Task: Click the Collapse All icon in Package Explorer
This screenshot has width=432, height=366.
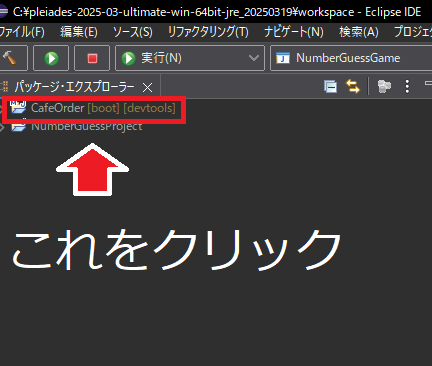Action: tap(330, 87)
